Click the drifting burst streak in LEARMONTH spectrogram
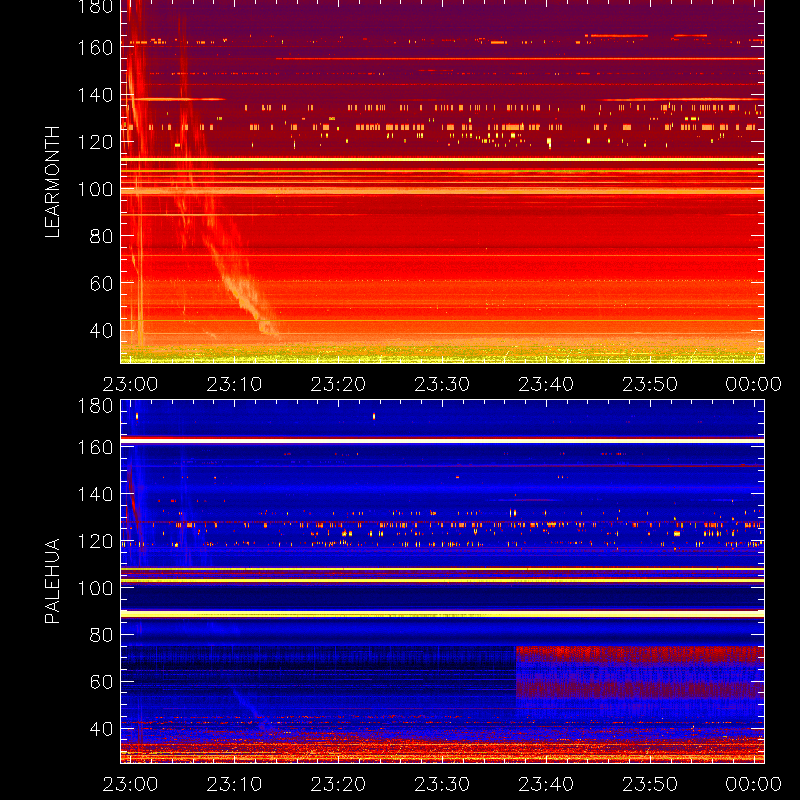This screenshot has width=800, height=800. 240,286
